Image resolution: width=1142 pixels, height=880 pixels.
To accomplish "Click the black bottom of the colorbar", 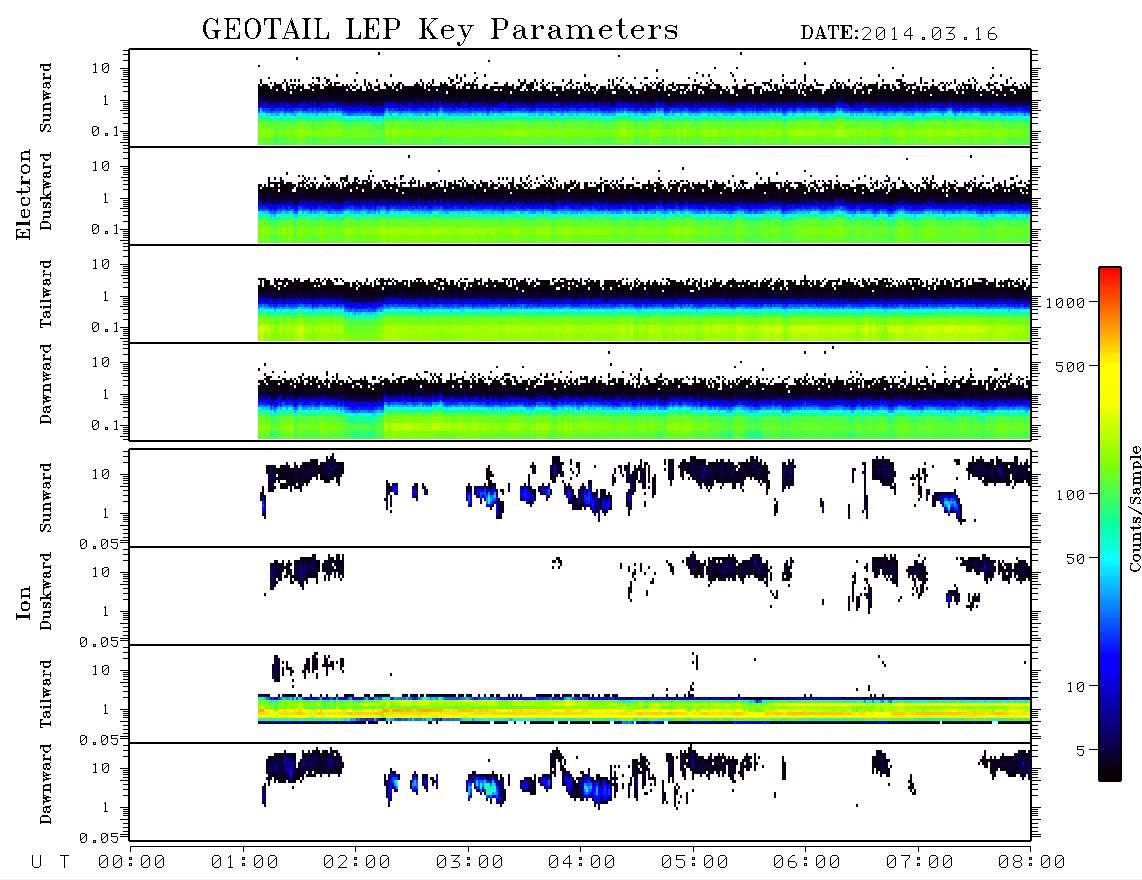I will (1110, 772).
